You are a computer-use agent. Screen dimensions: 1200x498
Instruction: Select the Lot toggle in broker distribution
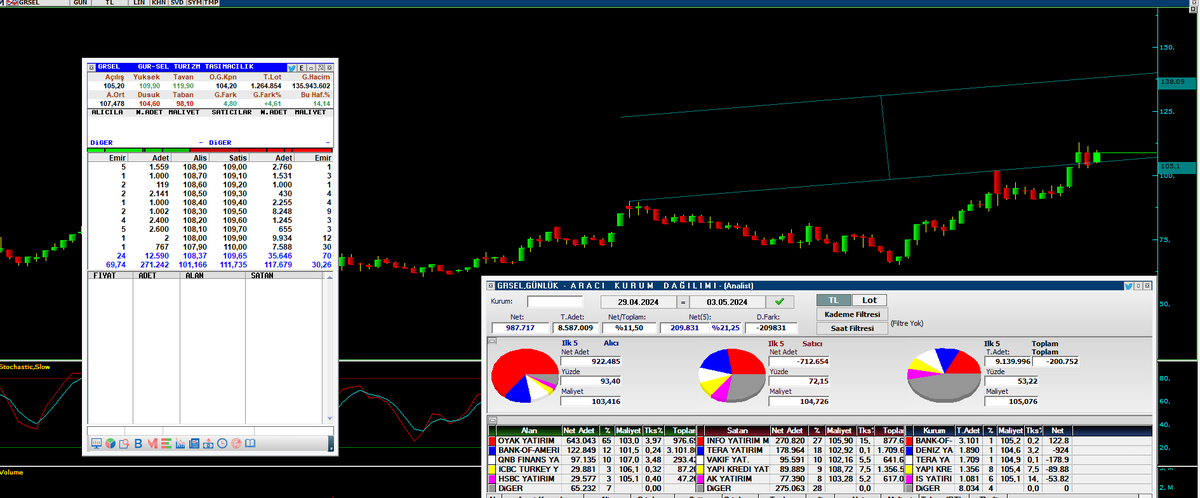click(869, 300)
